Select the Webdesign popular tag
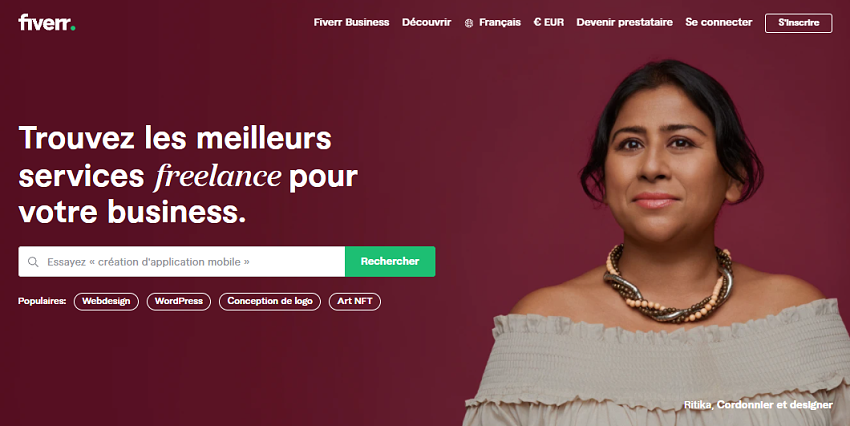850x426 pixels. coord(106,301)
